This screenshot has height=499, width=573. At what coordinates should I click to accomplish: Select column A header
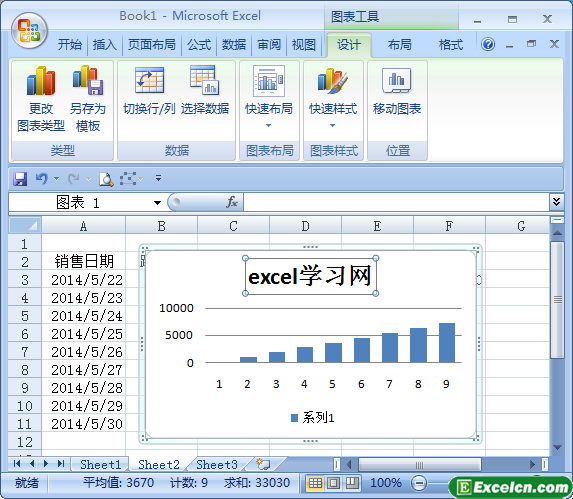83,226
